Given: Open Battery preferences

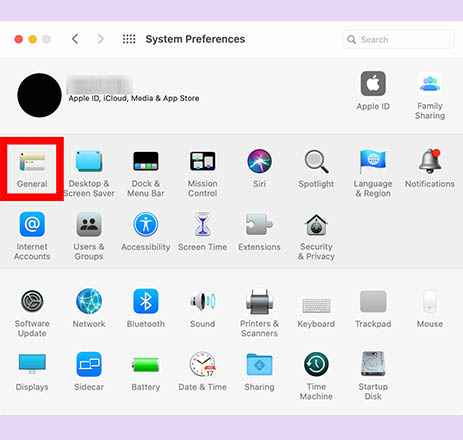Looking at the screenshot, I should 146,374.
